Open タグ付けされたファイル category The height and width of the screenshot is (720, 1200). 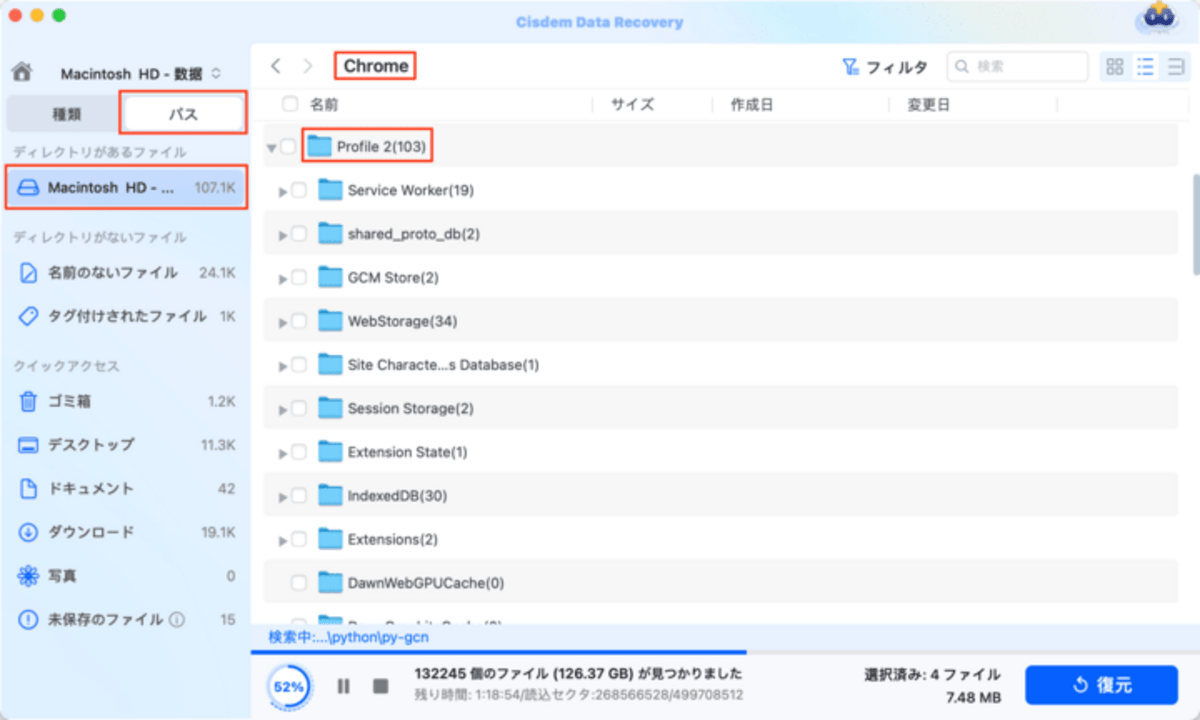126,316
